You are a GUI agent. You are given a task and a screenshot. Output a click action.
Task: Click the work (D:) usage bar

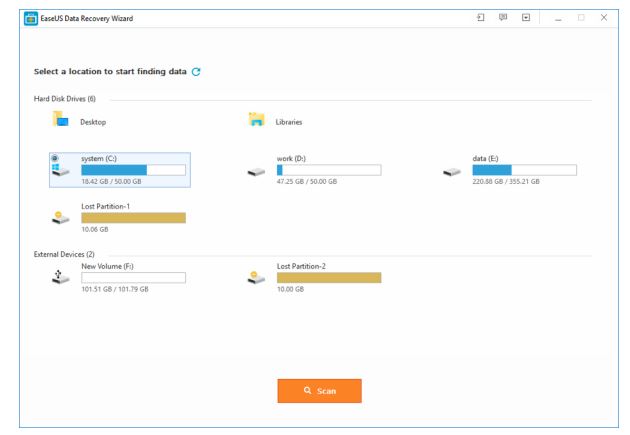329,170
